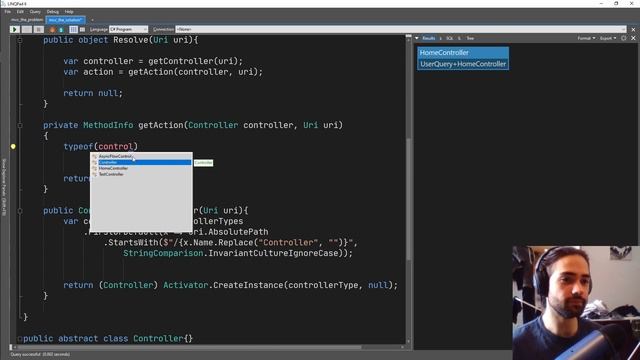Viewport: 640px width, 360px height.
Task: Open the Export dropdown in results panel
Action: click(608, 38)
